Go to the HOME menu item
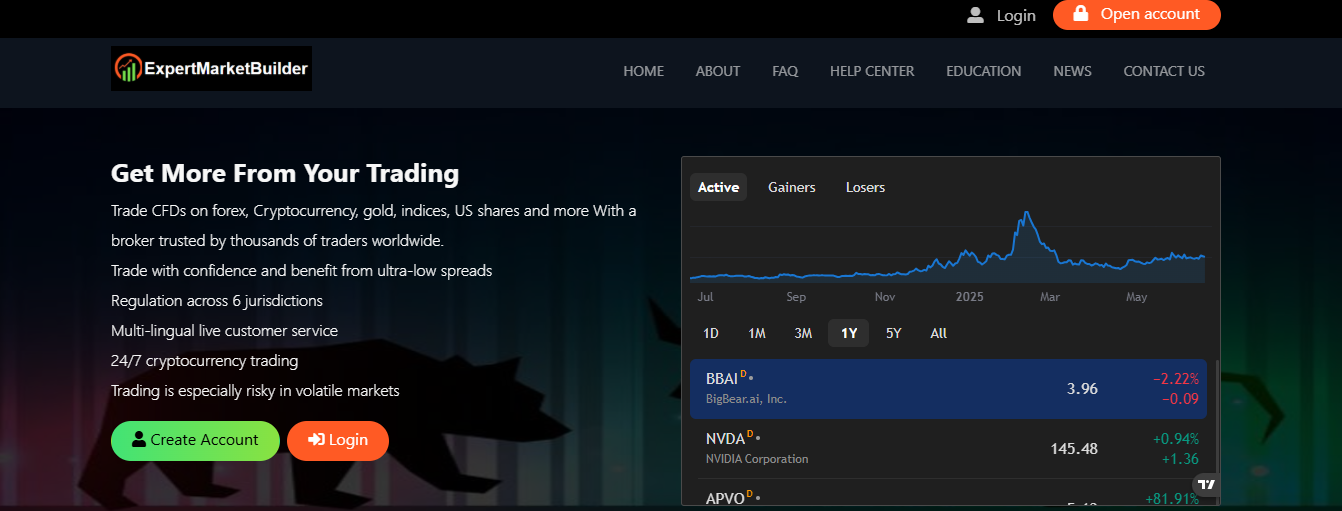This screenshot has width=1342, height=511. coord(644,71)
